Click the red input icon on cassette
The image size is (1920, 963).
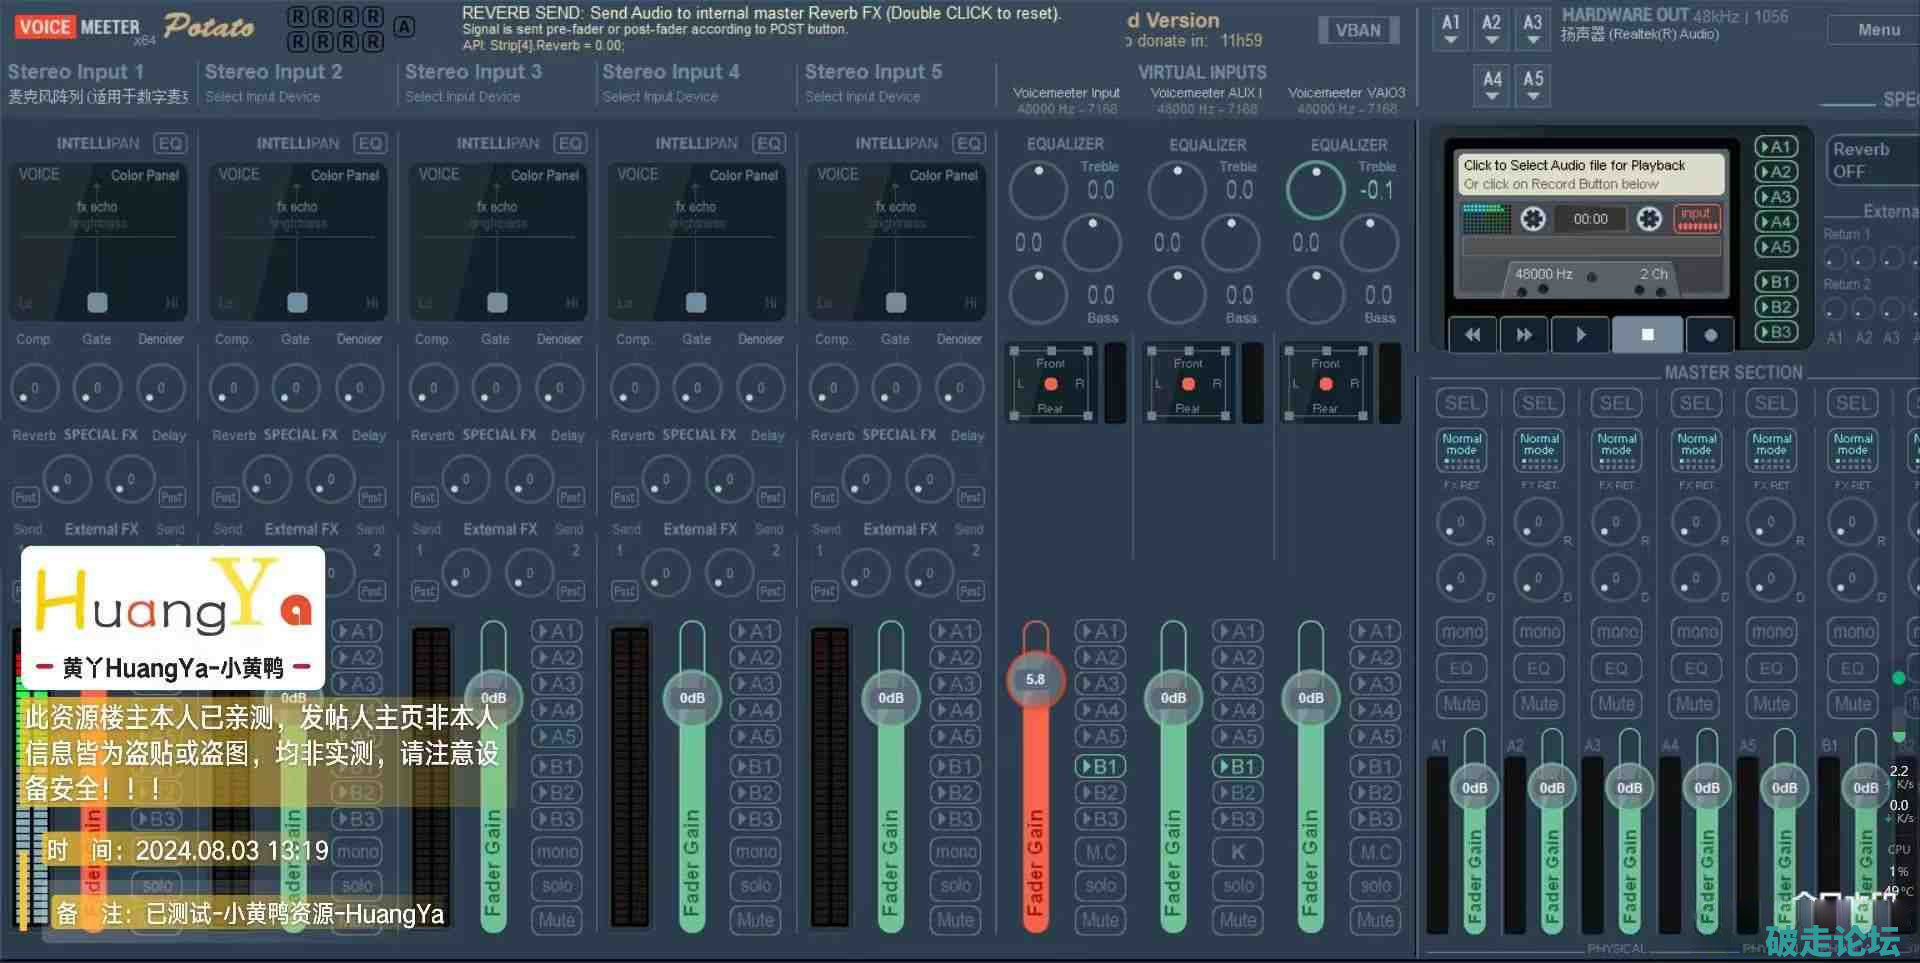click(x=1696, y=218)
